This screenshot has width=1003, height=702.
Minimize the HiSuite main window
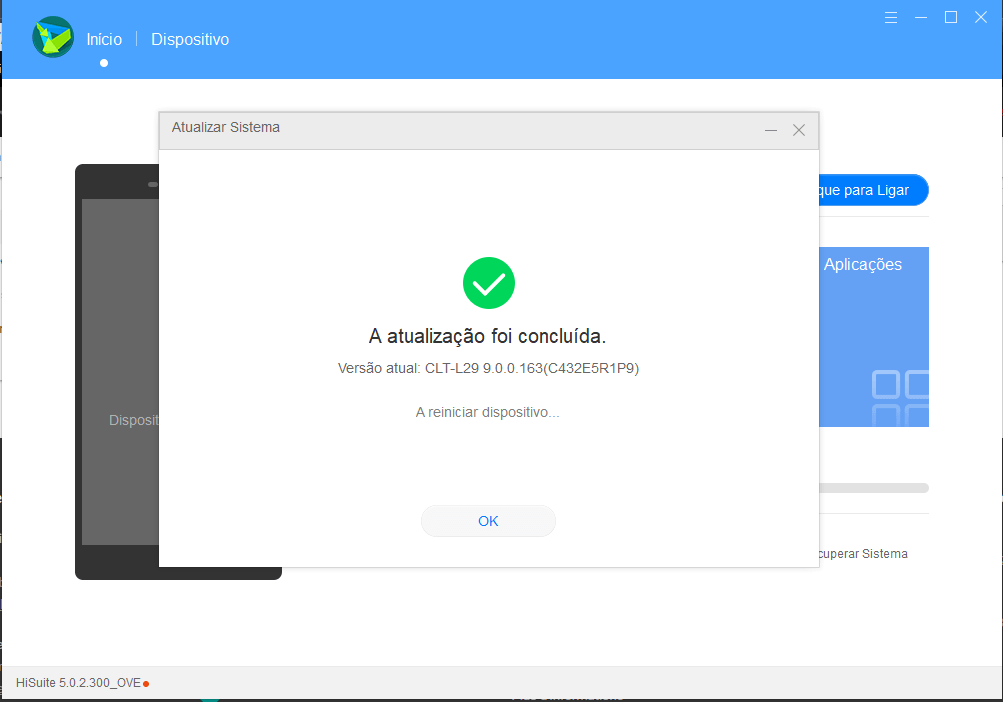921,17
